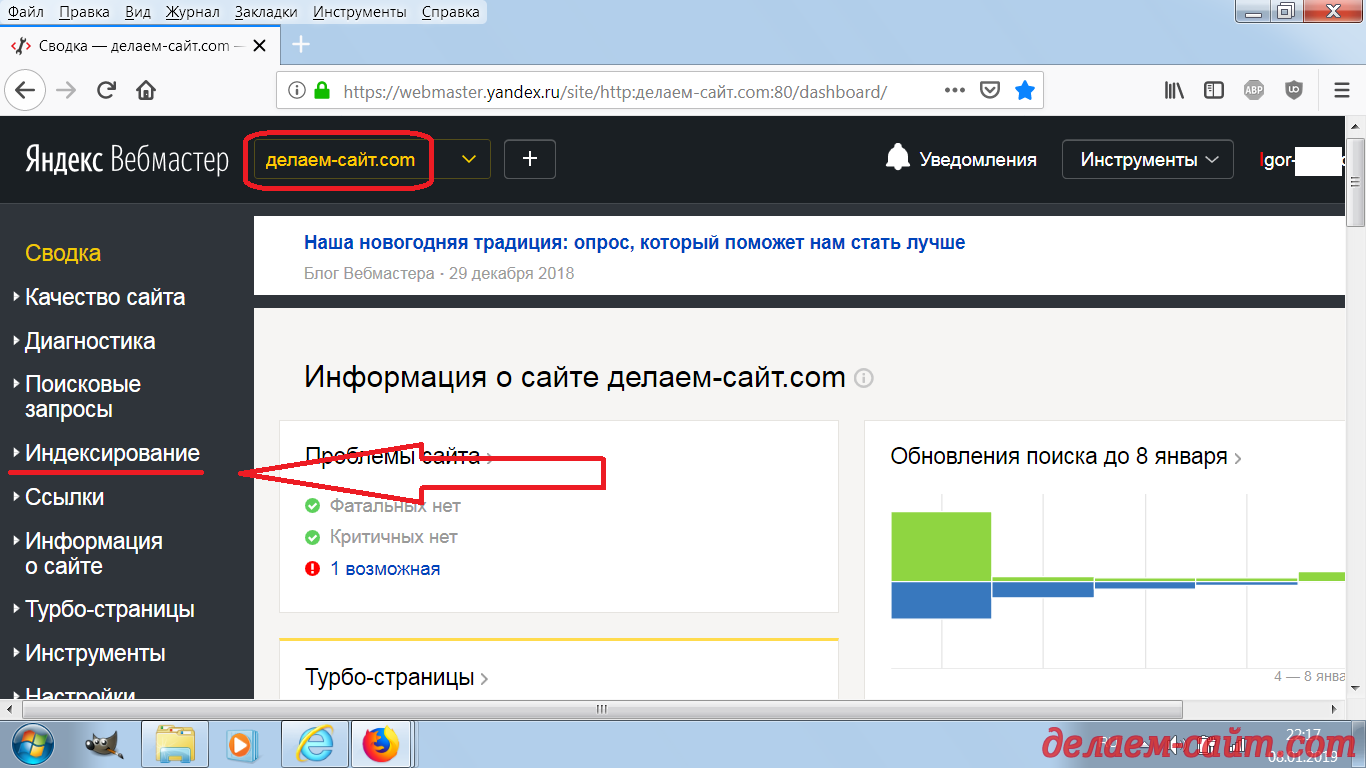Click 'Критичных нет' status line
The image size is (1366, 768).
point(394,537)
